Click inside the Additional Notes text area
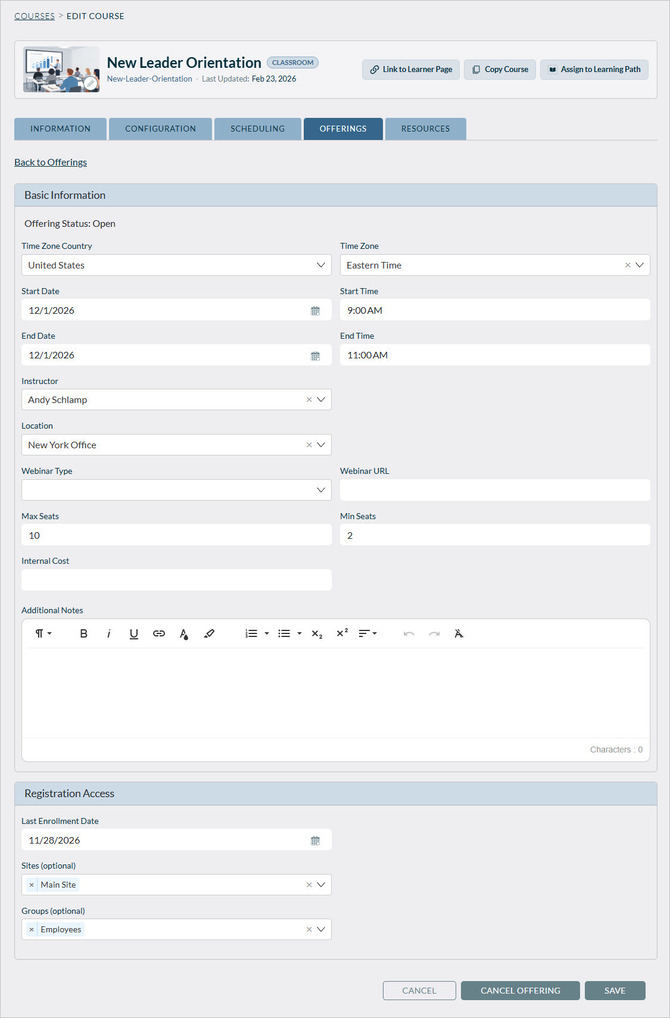The height and width of the screenshot is (1018, 670). [x=336, y=693]
